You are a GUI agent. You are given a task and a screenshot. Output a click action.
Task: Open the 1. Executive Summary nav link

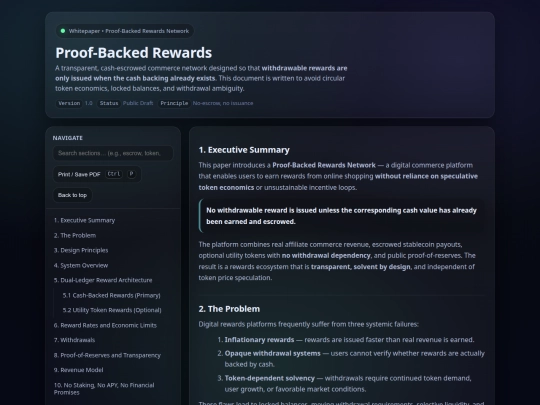[84, 220]
